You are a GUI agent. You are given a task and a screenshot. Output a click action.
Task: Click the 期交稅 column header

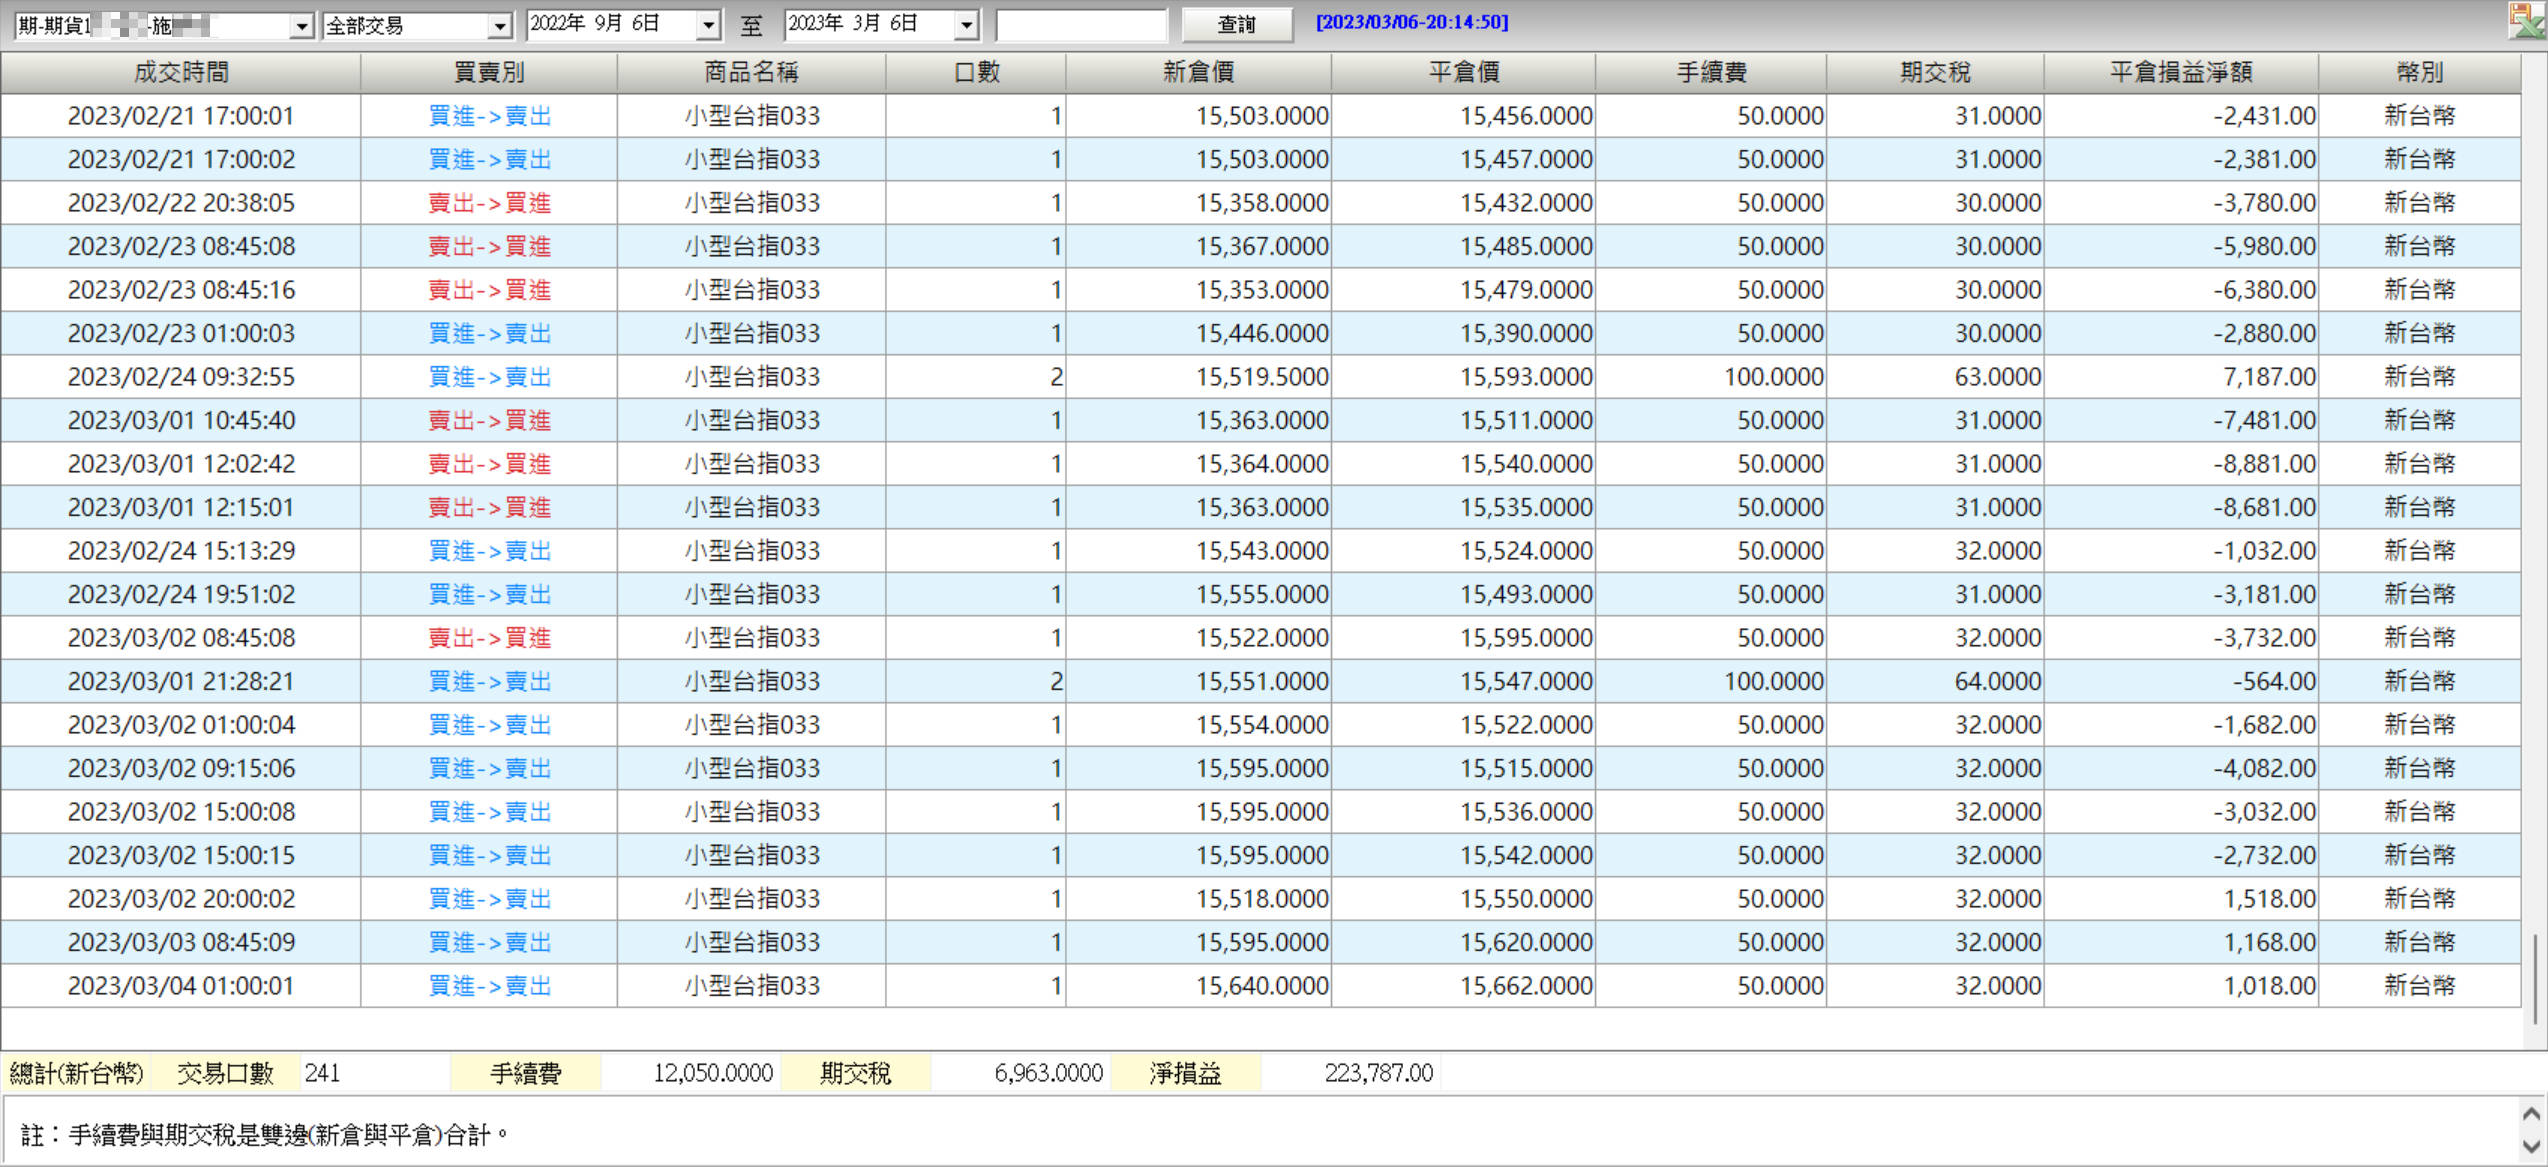coord(1935,73)
